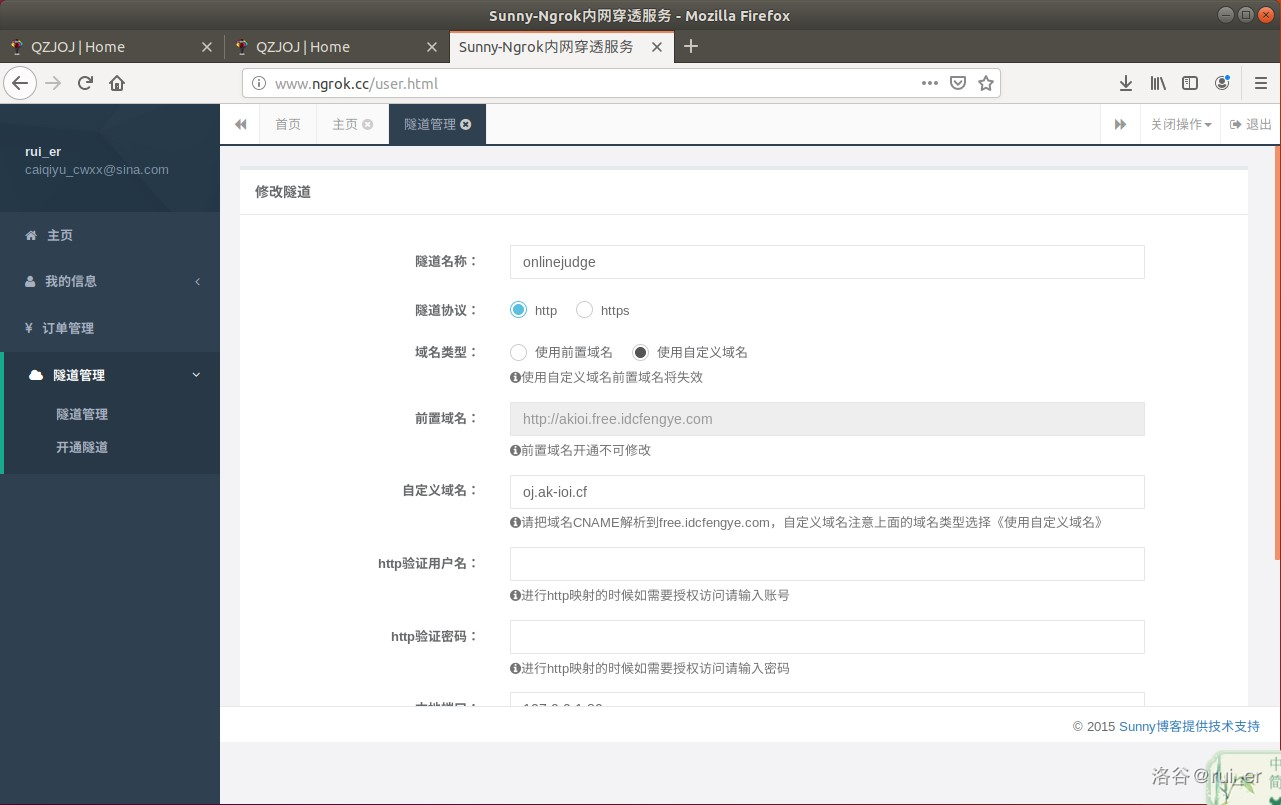Click the 退出 logout button
This screenshot has width=1281, height=805.
(x=1251, y=125)
